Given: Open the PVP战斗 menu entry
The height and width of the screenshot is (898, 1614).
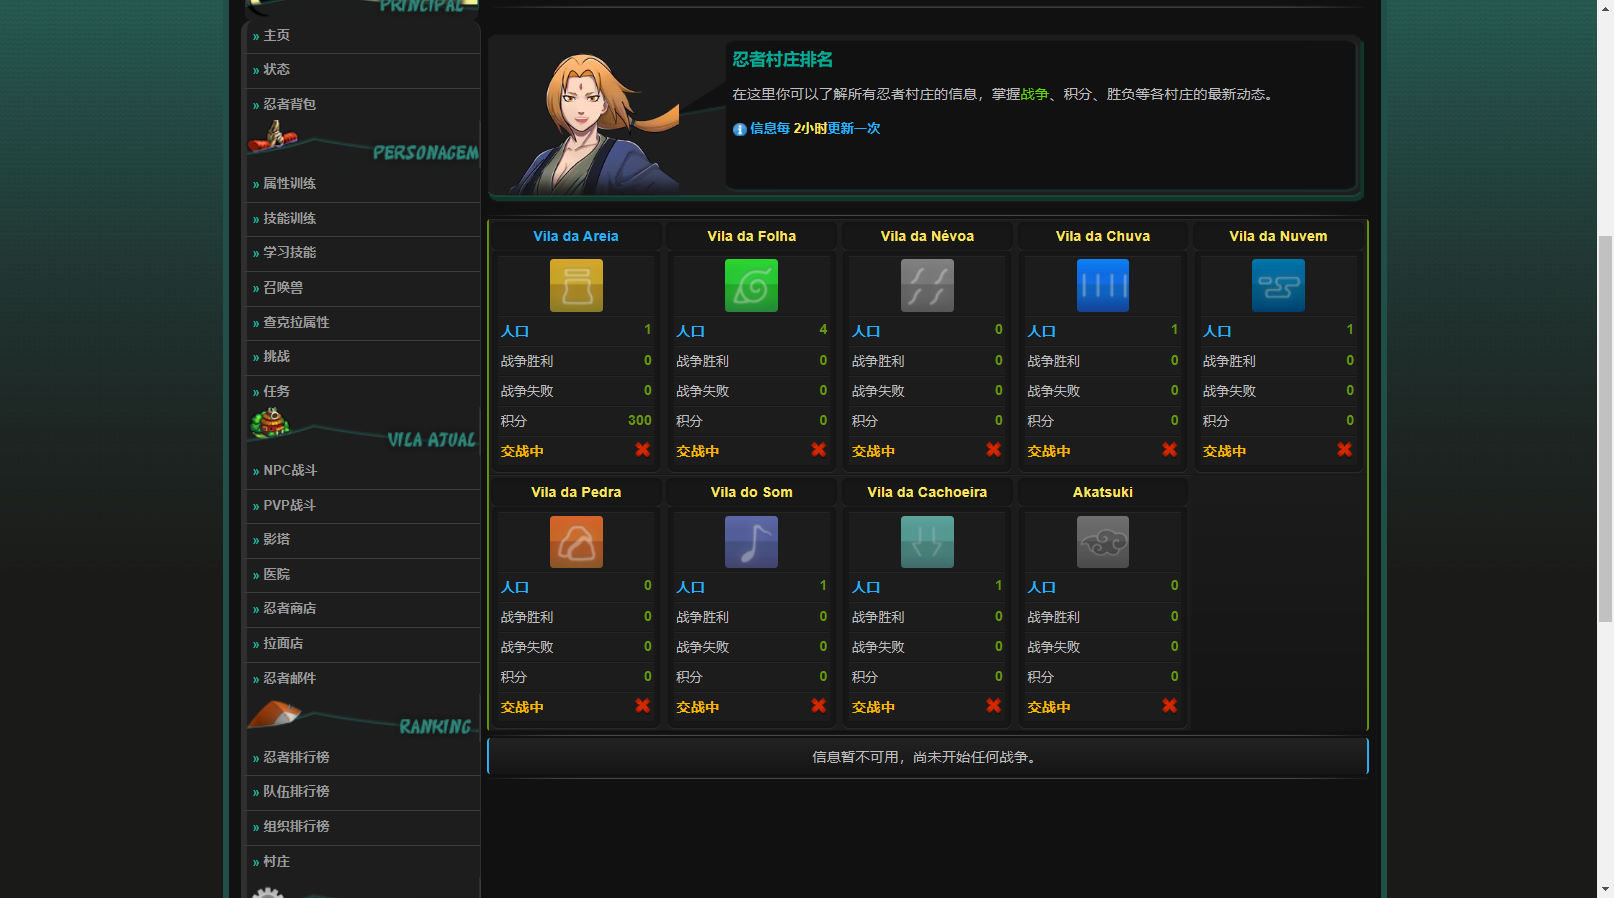Looking at the screenshot, I should pyautogui.click(x=289, y=505).
